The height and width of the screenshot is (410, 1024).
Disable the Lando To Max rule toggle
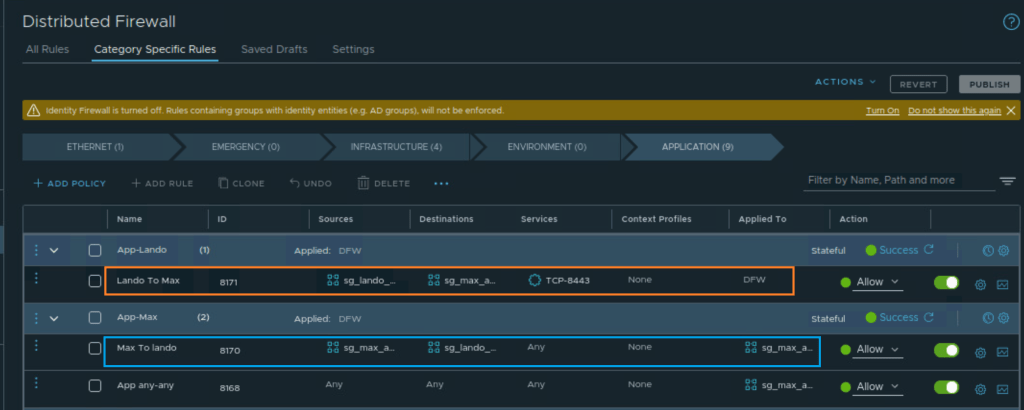coord(946,283)
